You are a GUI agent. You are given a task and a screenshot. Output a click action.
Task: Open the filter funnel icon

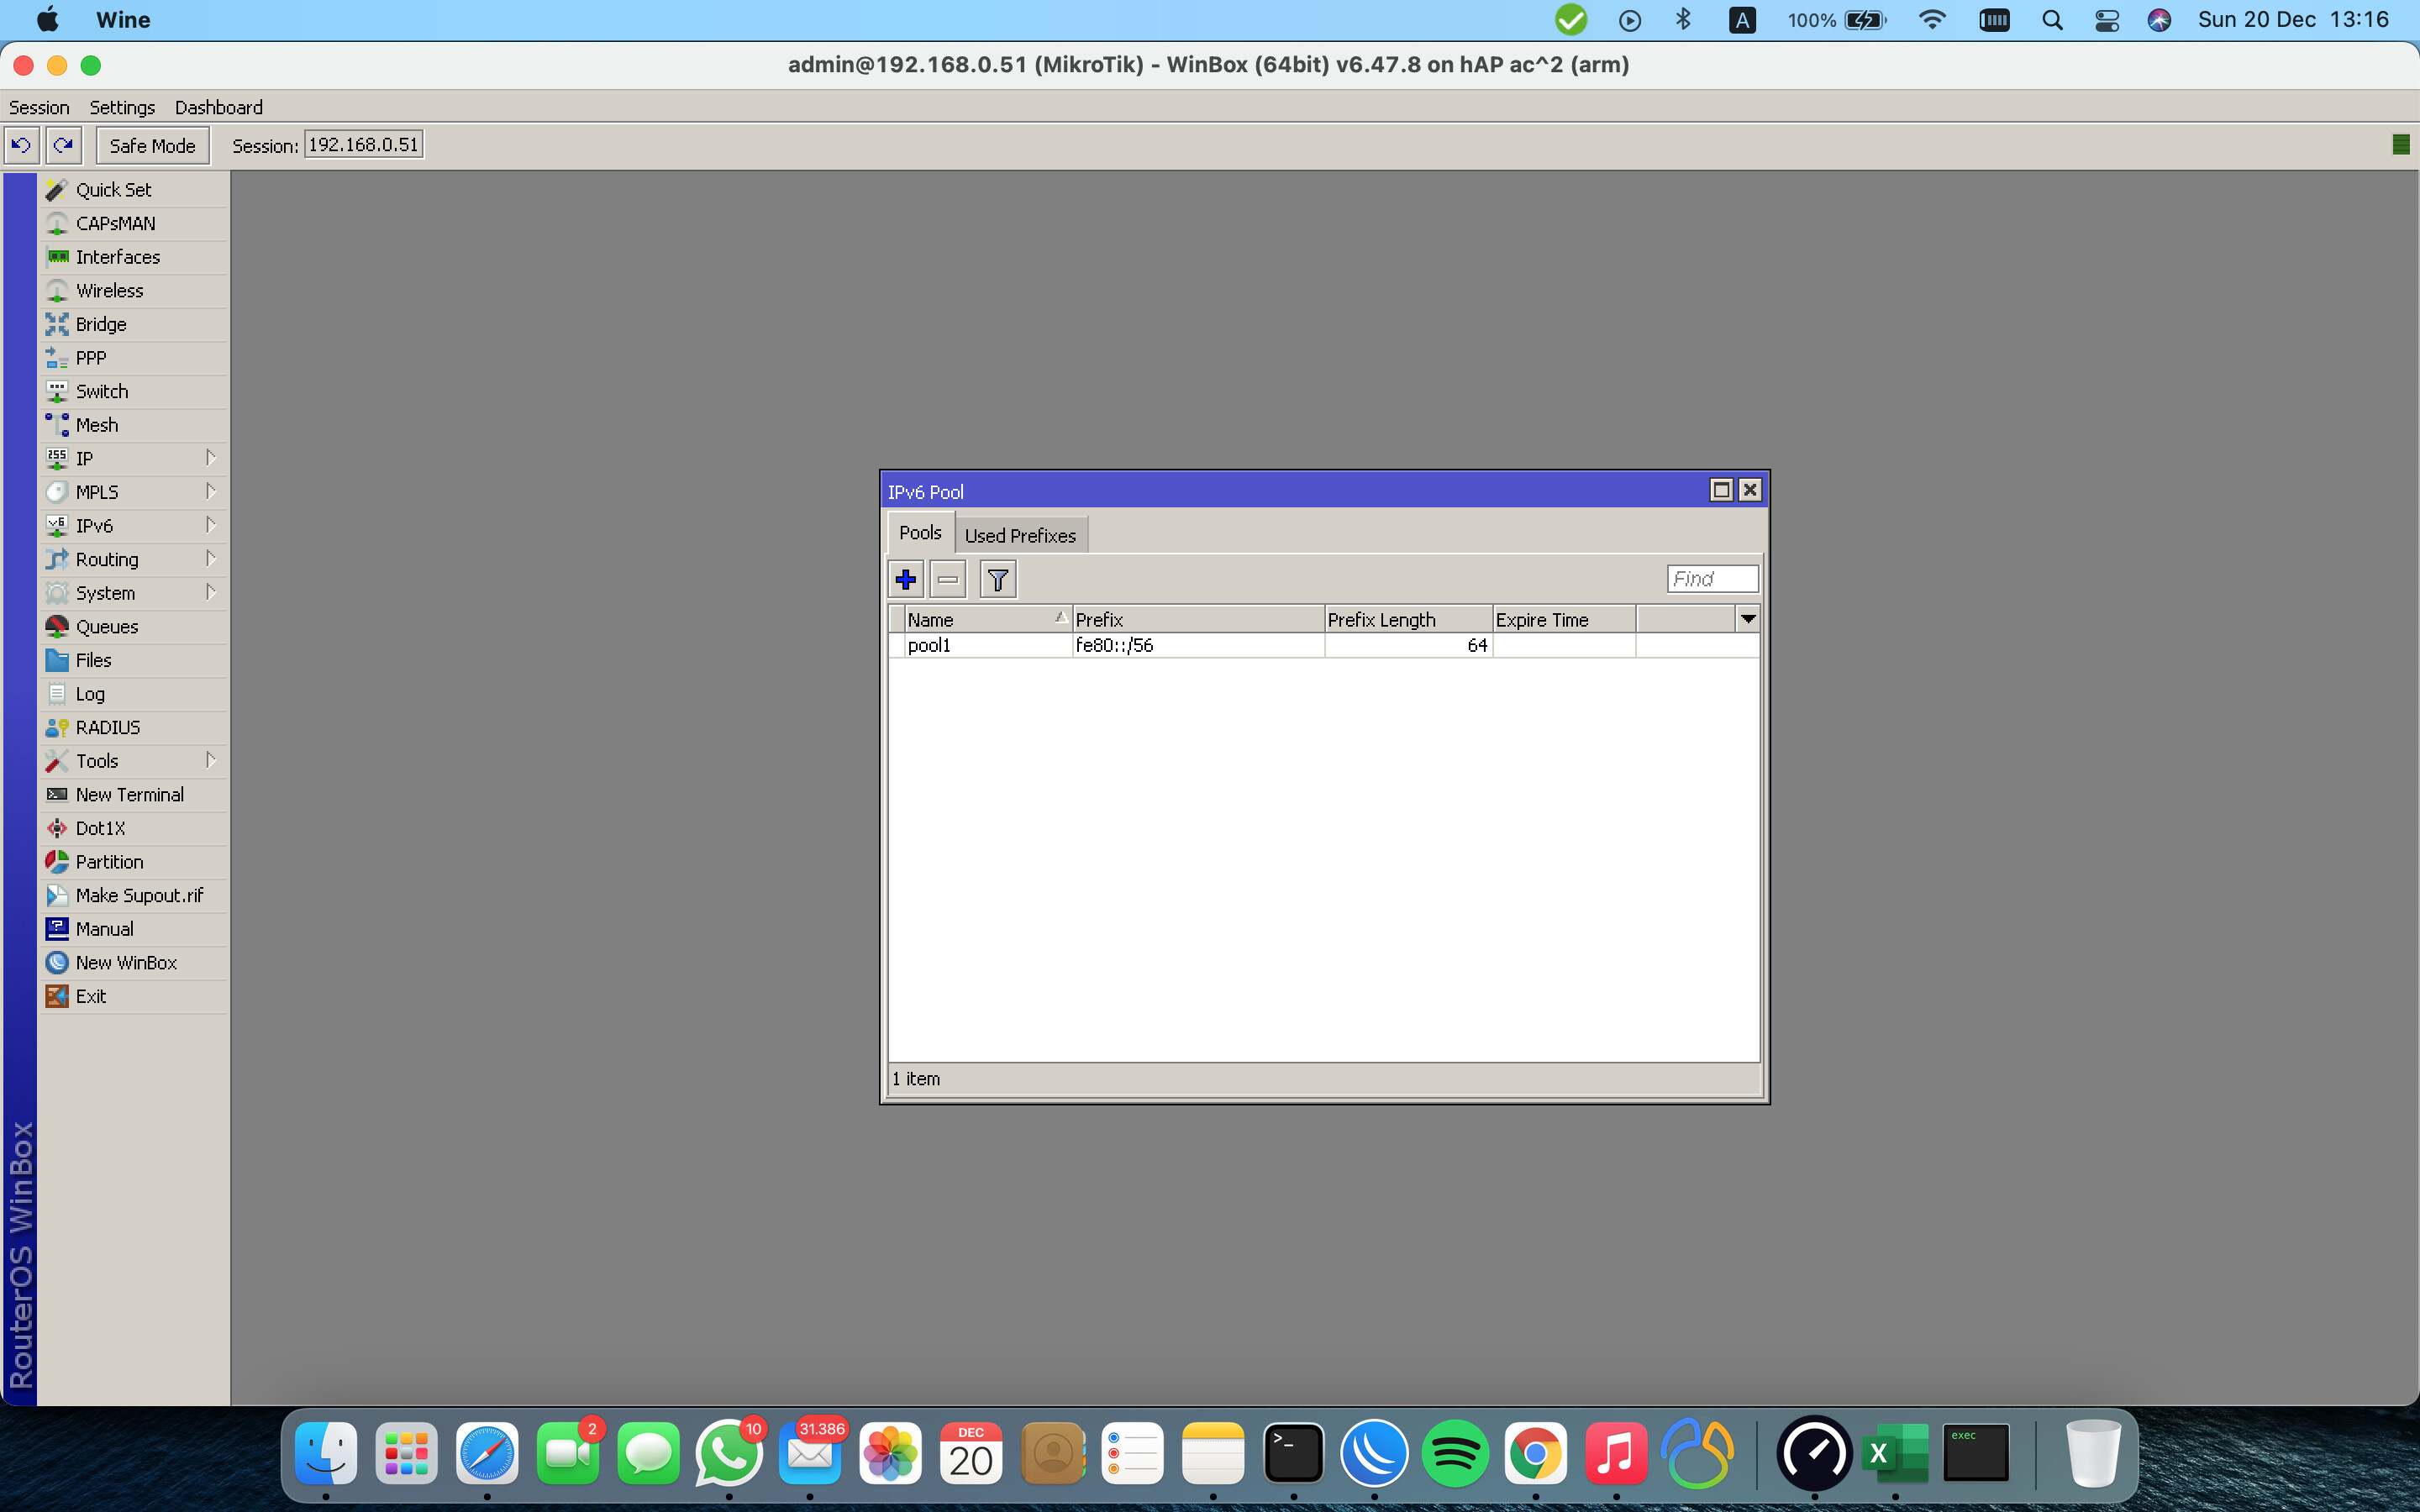(x=997, y=579)
